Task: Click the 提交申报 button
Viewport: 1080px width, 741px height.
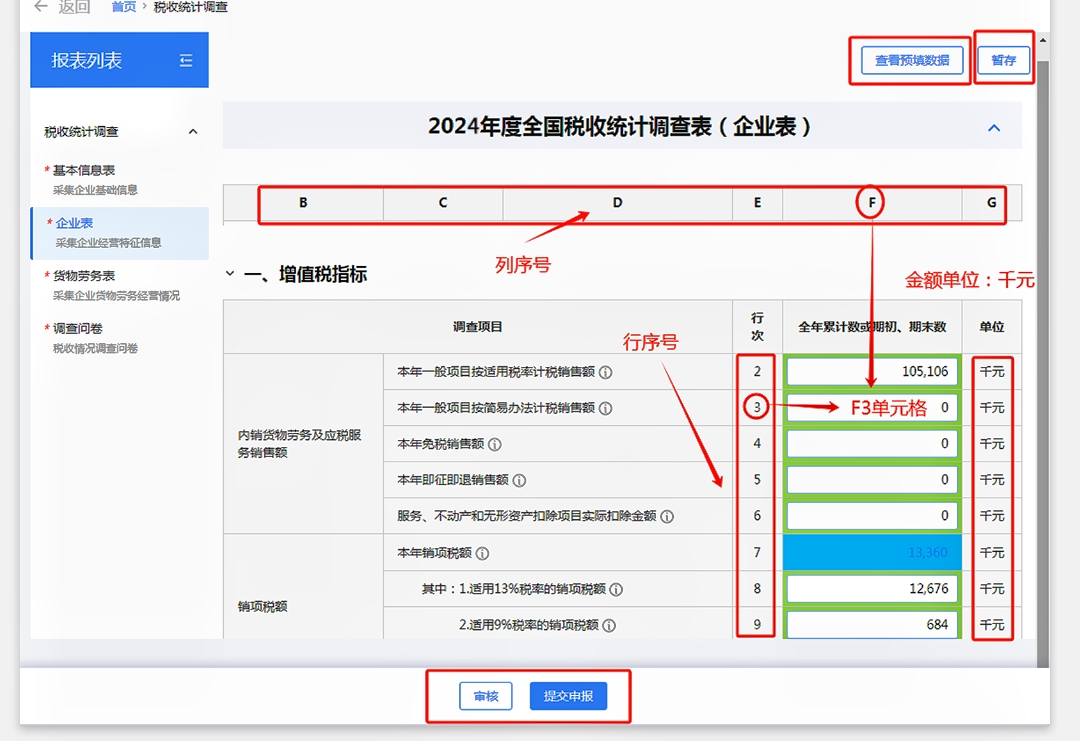Action: pyautogui.click(x=568, y=696)
